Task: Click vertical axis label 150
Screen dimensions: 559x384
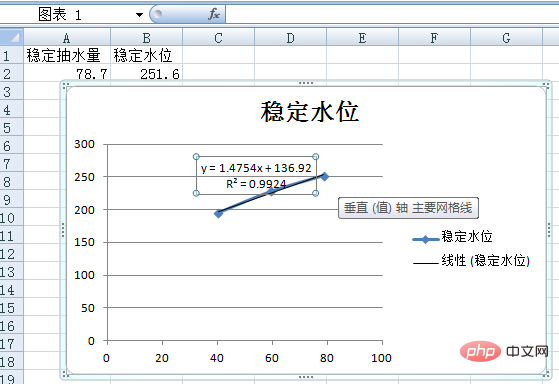Action: 84,242
